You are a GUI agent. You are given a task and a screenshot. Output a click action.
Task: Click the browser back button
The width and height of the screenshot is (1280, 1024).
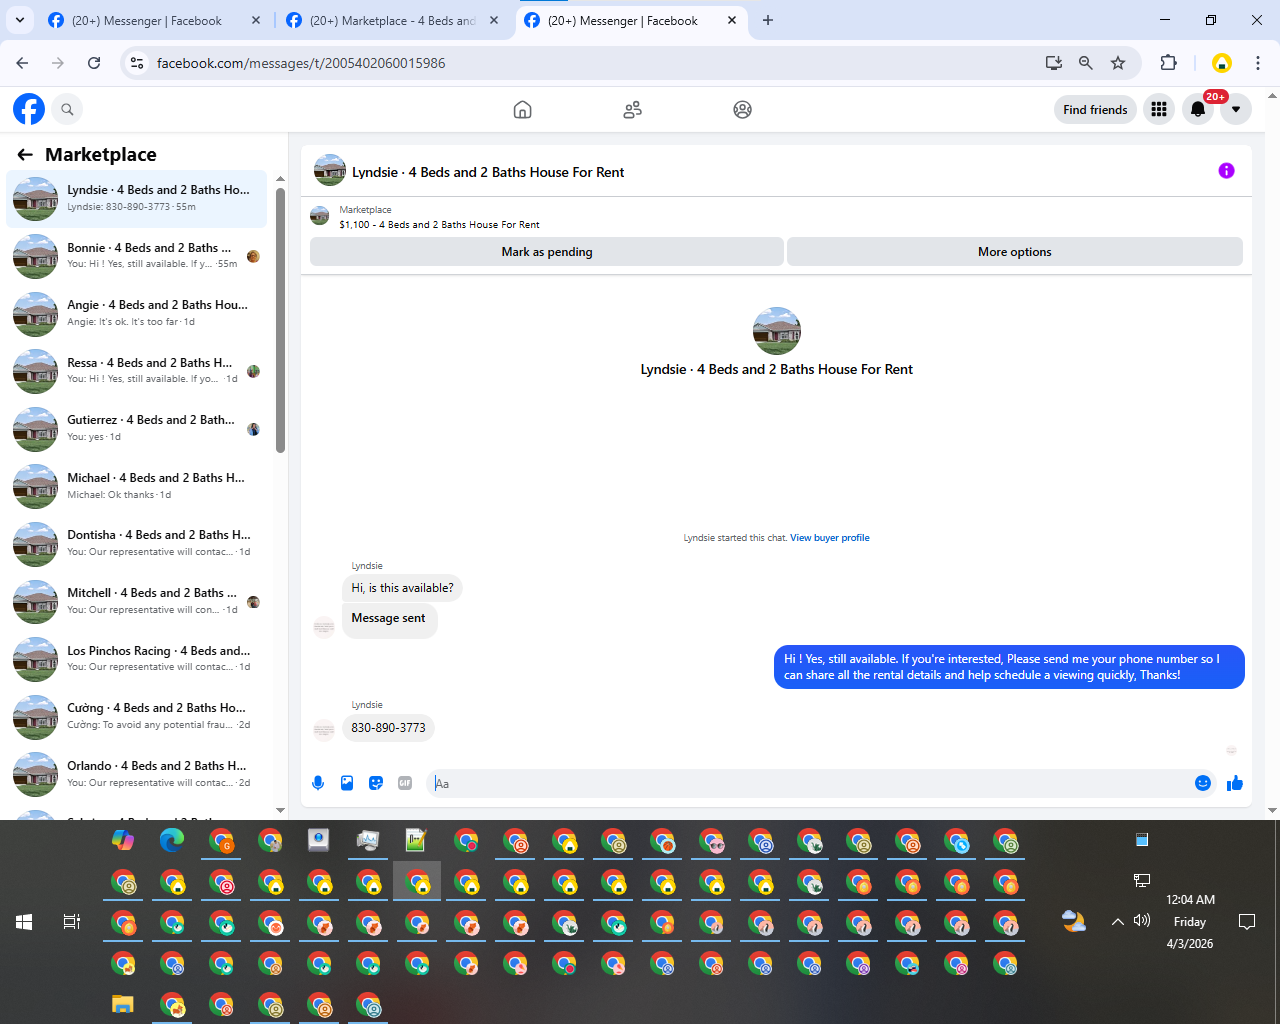click(x=22, y=63)
